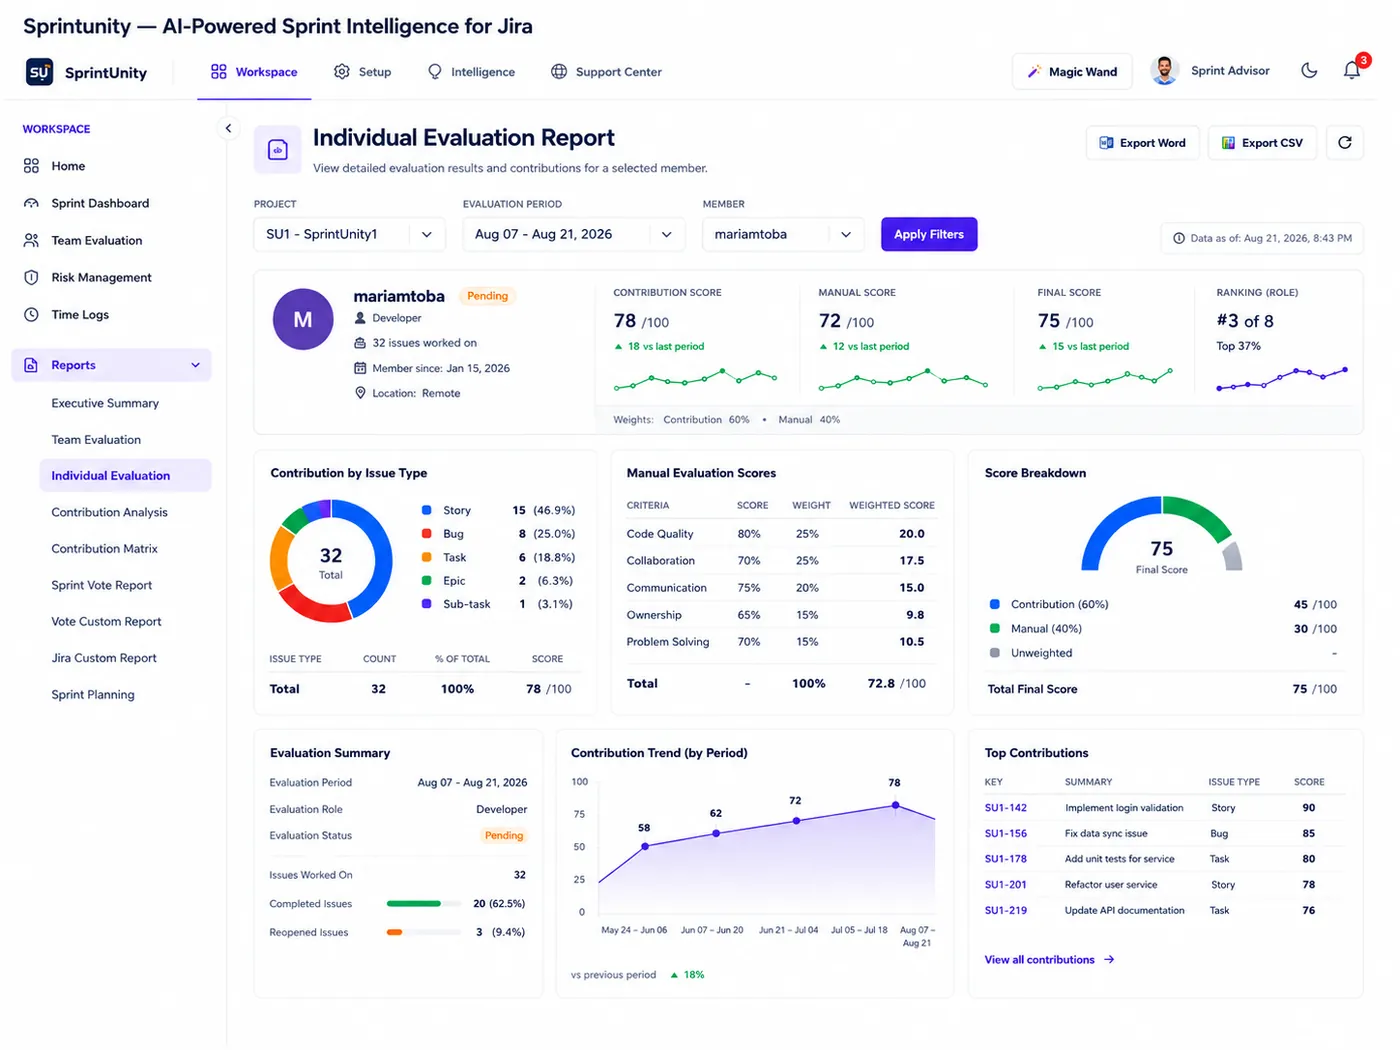
Task: Open Vote Custom Report
Action: [106, 622]
